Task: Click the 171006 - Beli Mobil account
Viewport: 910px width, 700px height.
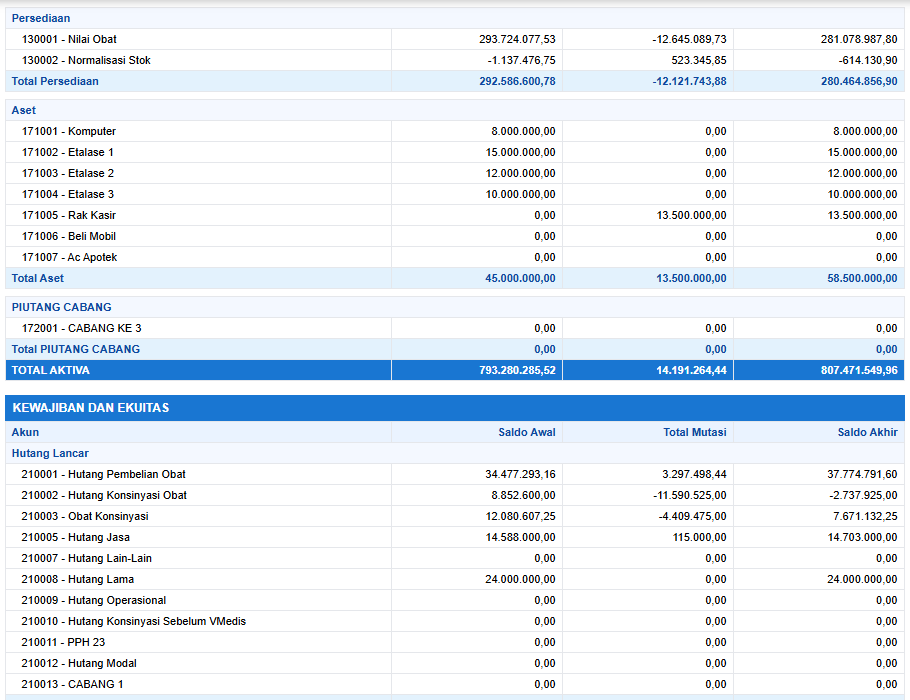Action: coord(69,236)
